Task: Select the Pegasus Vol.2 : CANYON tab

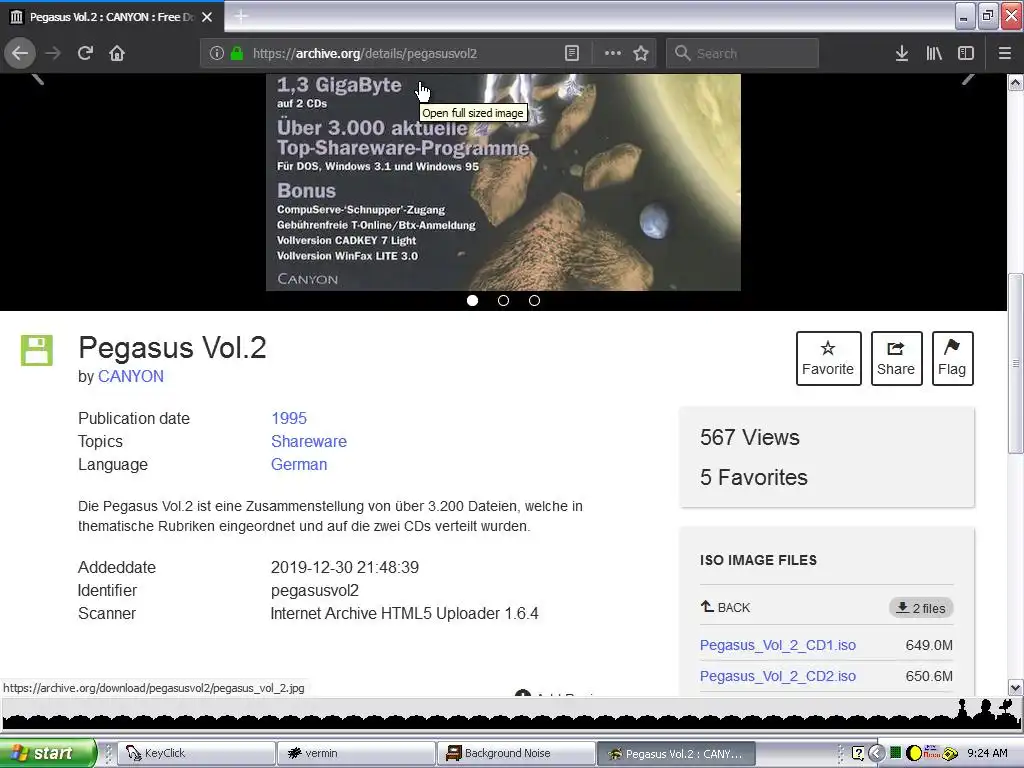Action: (x=111, y=17)
